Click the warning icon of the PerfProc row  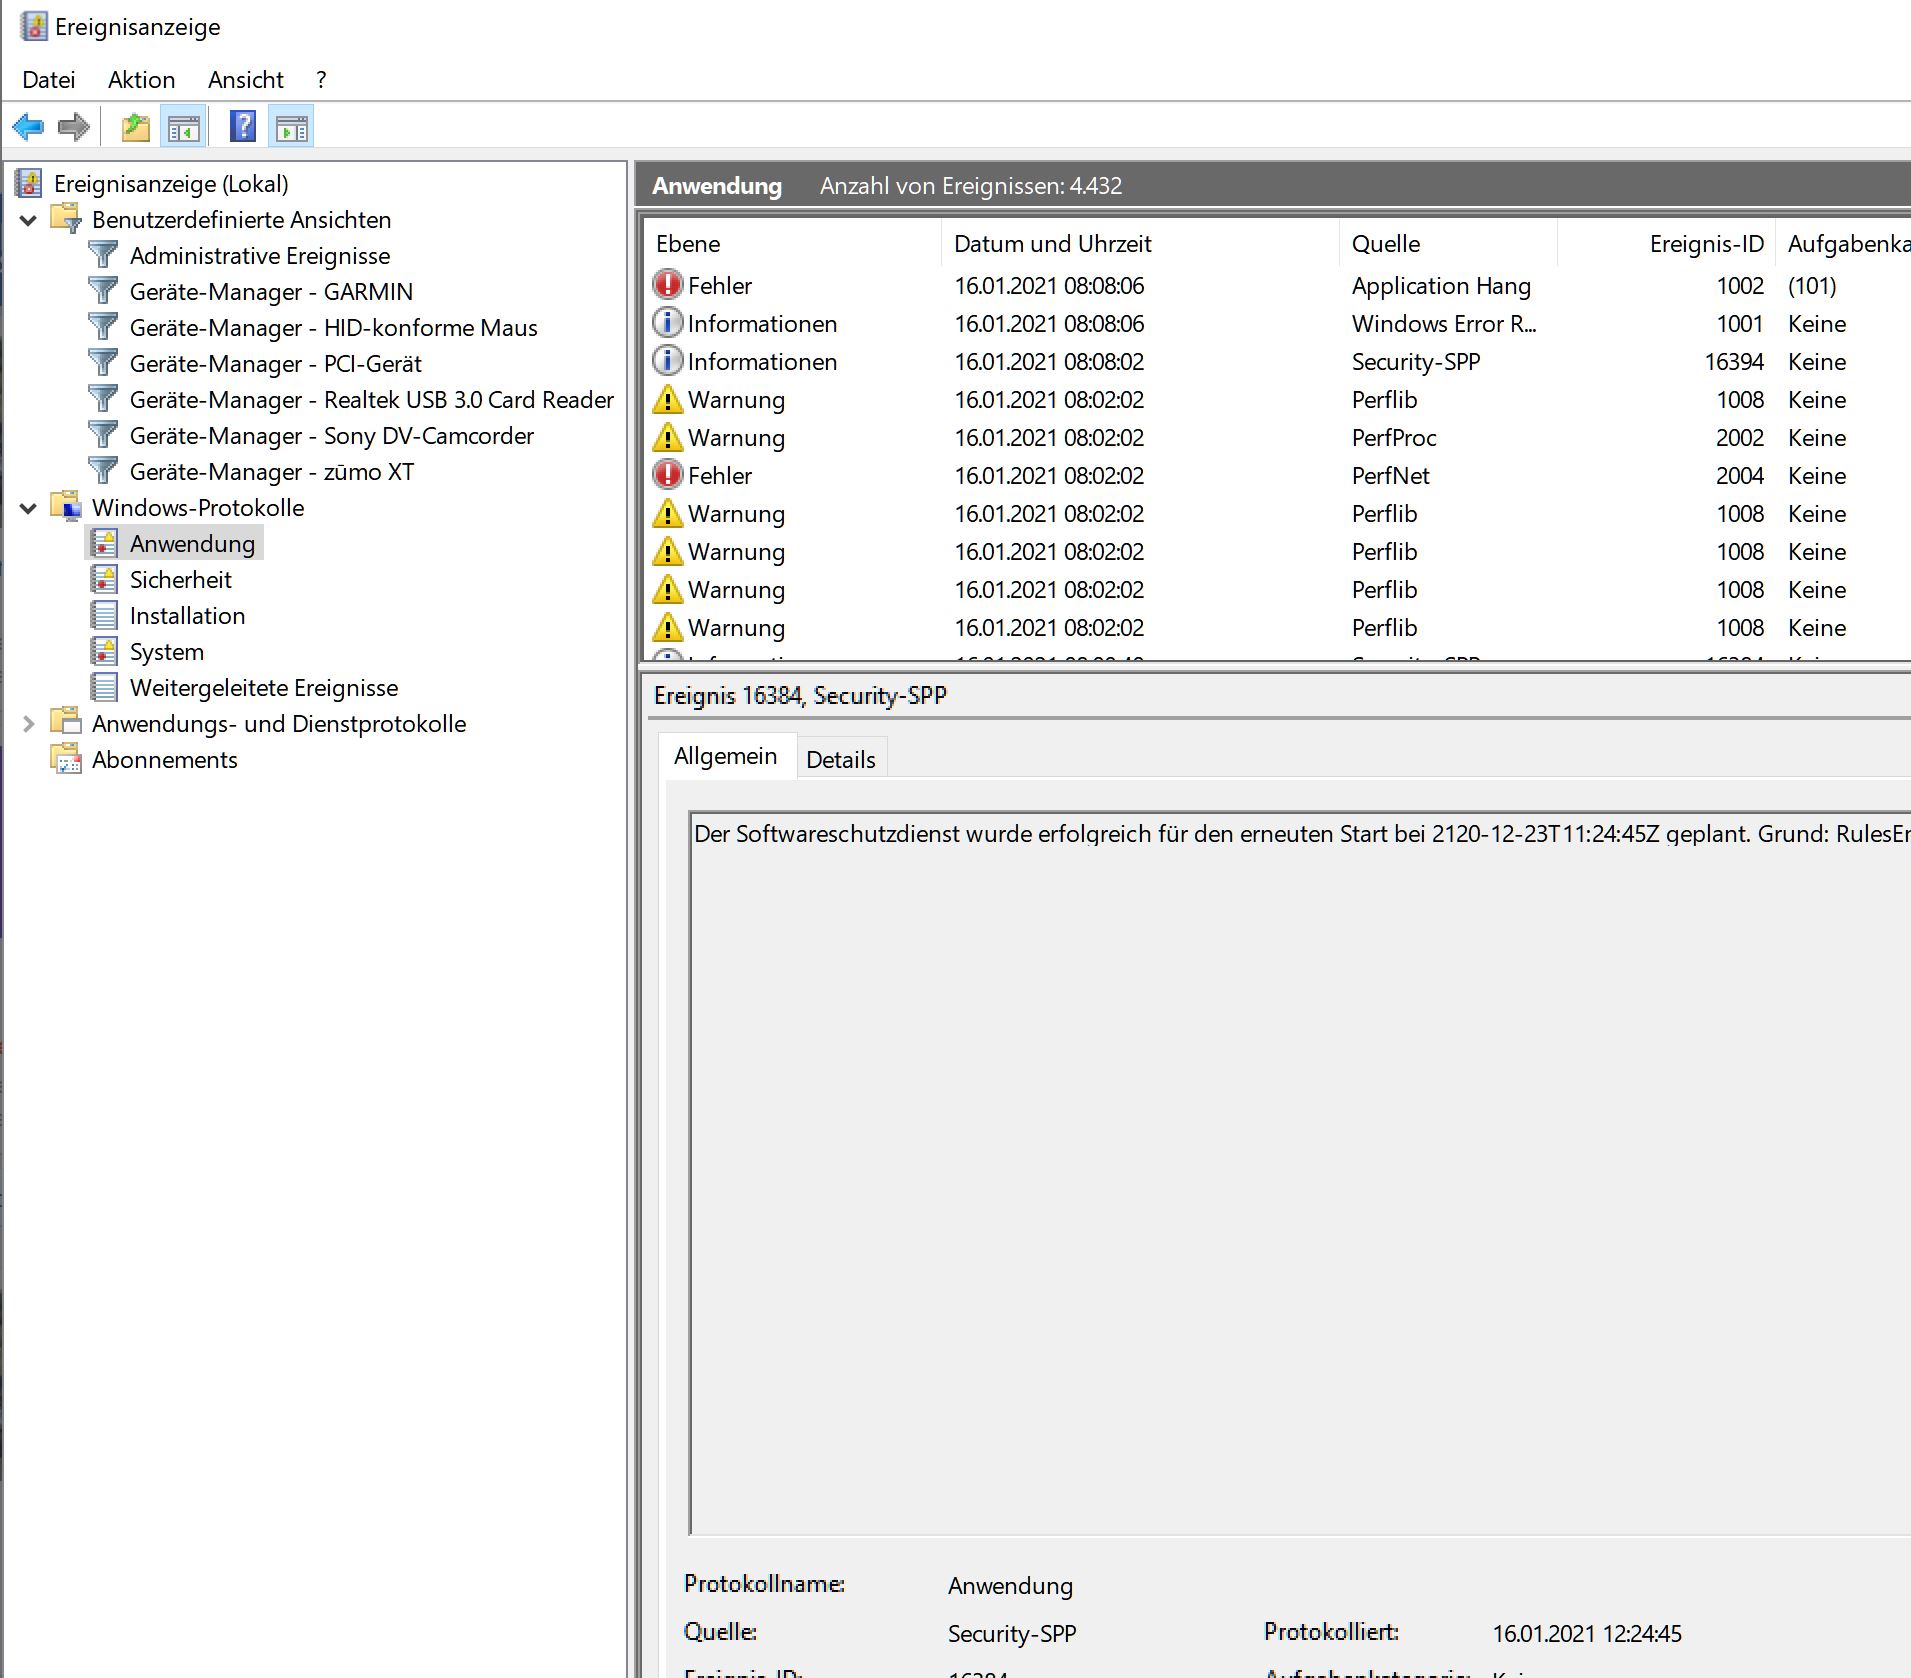[667, 437]
